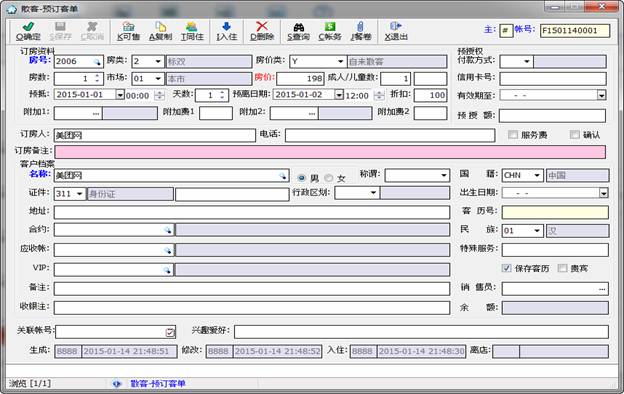Click the lookup icon in 房号 field
The image size is (624, 394).
(97, 62)
